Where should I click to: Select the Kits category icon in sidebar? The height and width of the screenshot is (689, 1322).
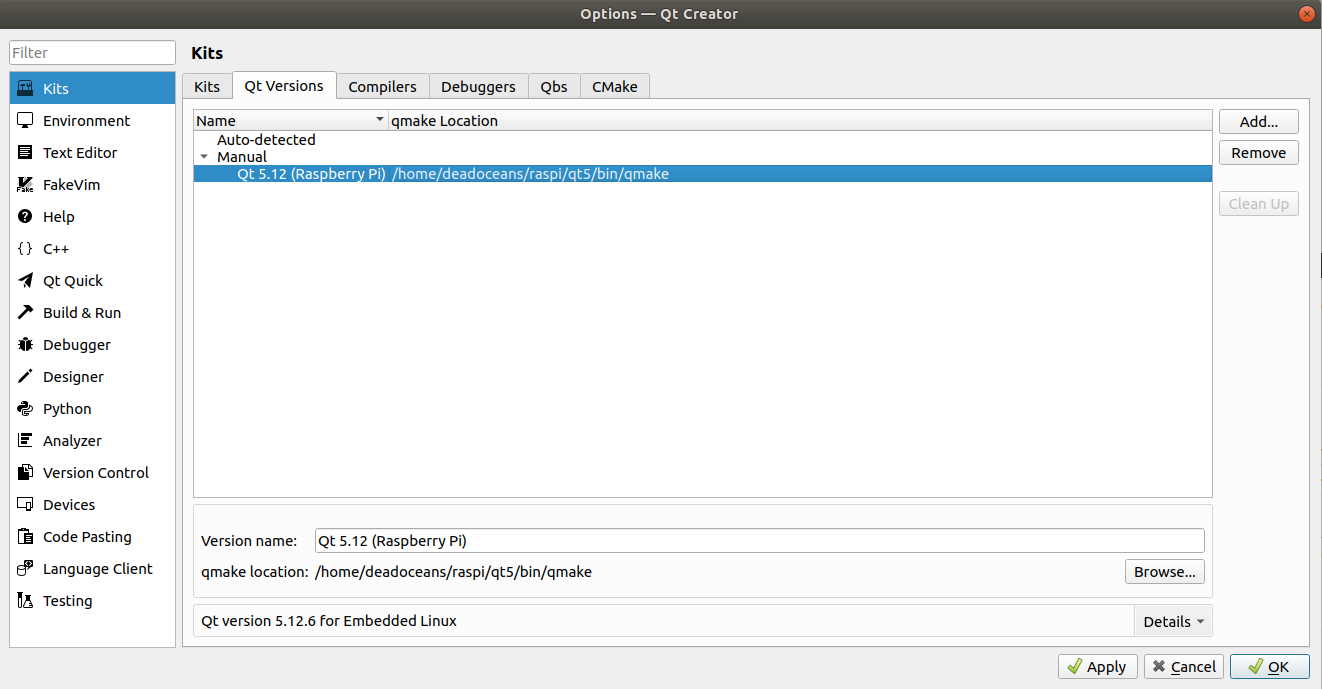coord(25,89)
